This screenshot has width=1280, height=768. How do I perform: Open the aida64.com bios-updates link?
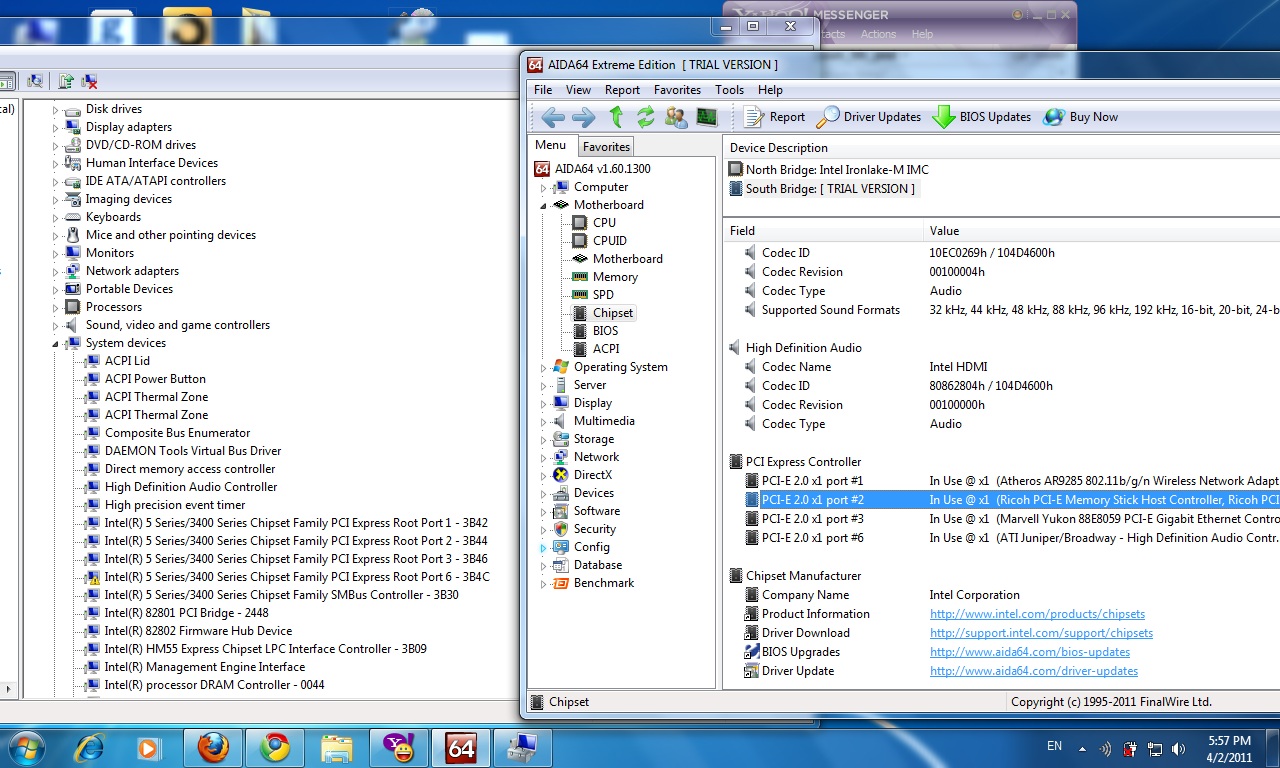pos(1030,652)
